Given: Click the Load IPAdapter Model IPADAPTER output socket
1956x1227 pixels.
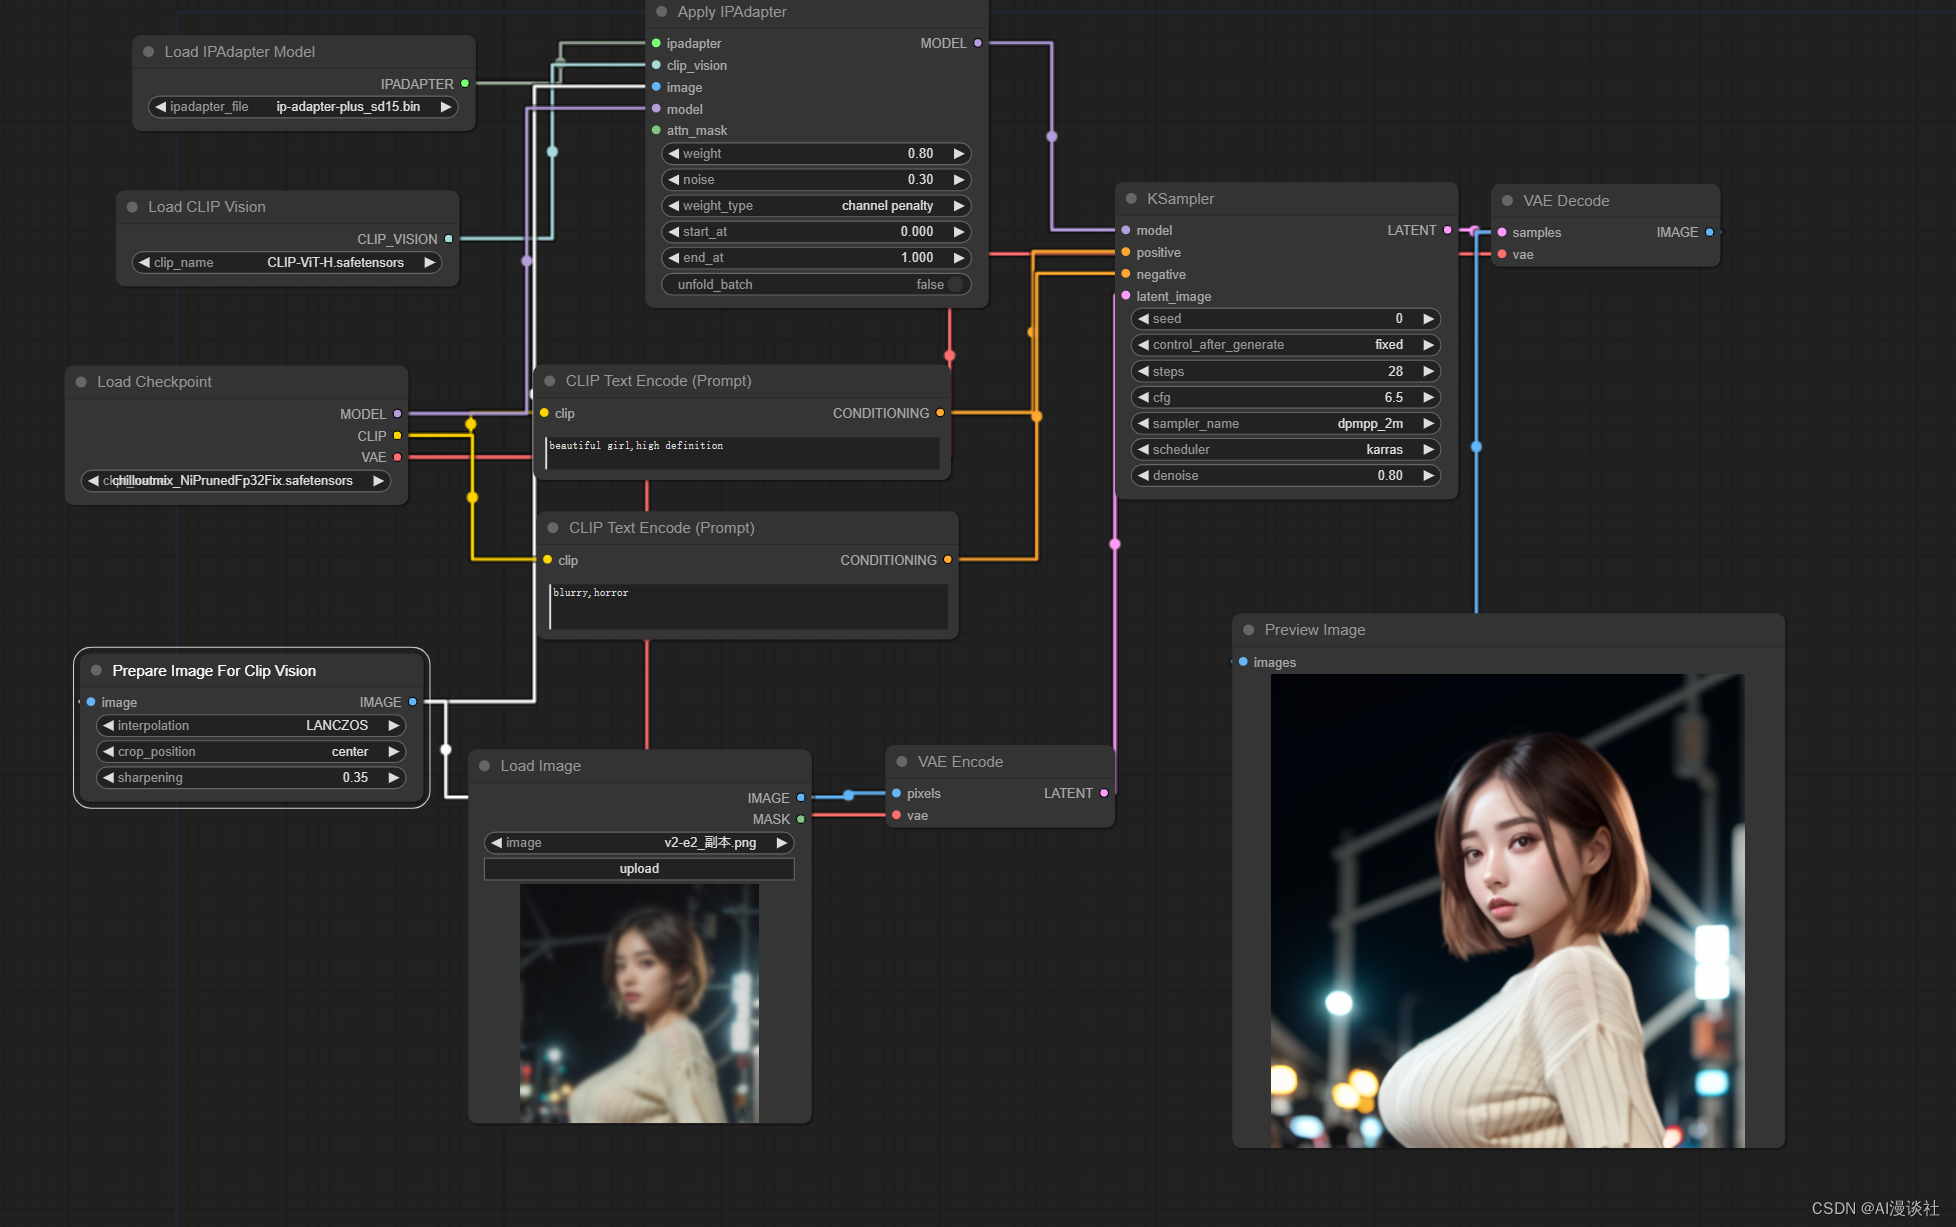Looking at the screenshot, I should (x=465, y=84).
